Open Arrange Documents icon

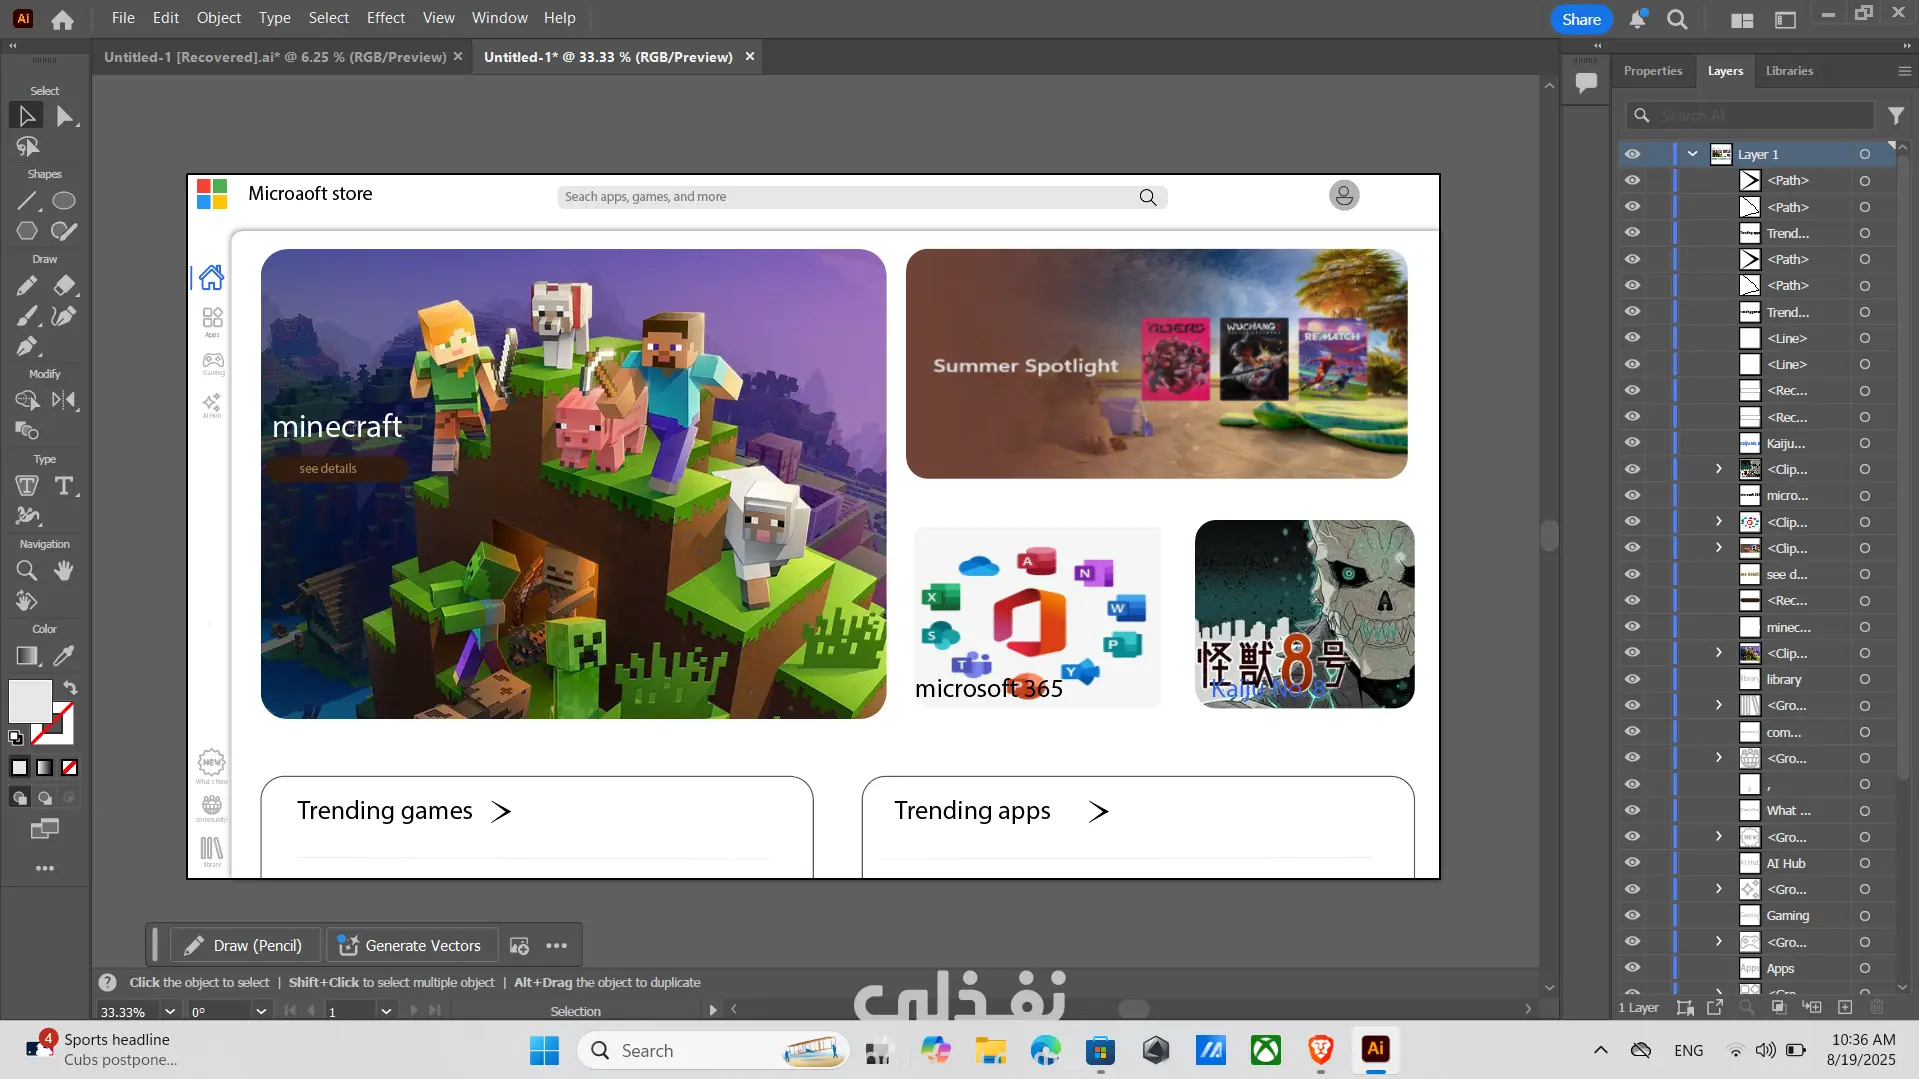click(1743, 19)
